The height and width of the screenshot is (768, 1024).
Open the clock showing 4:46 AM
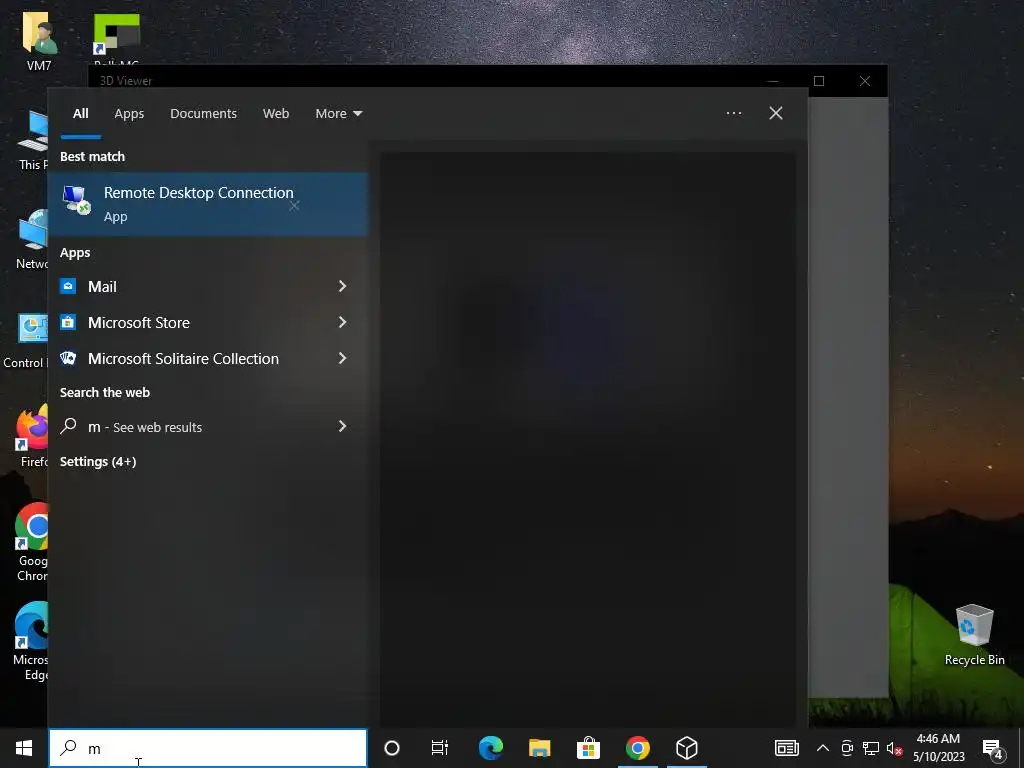(938, 748)
